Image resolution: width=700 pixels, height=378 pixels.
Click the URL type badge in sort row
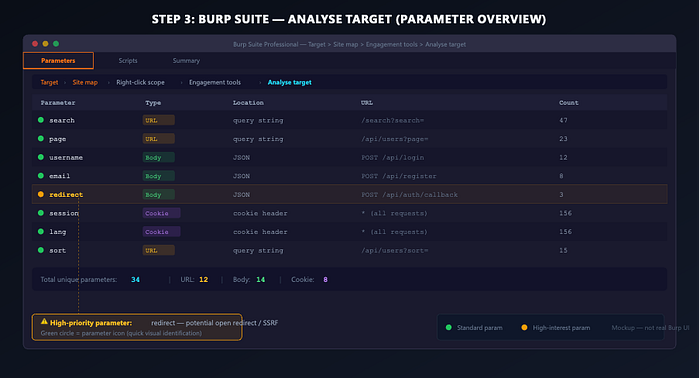click(158, 250)
